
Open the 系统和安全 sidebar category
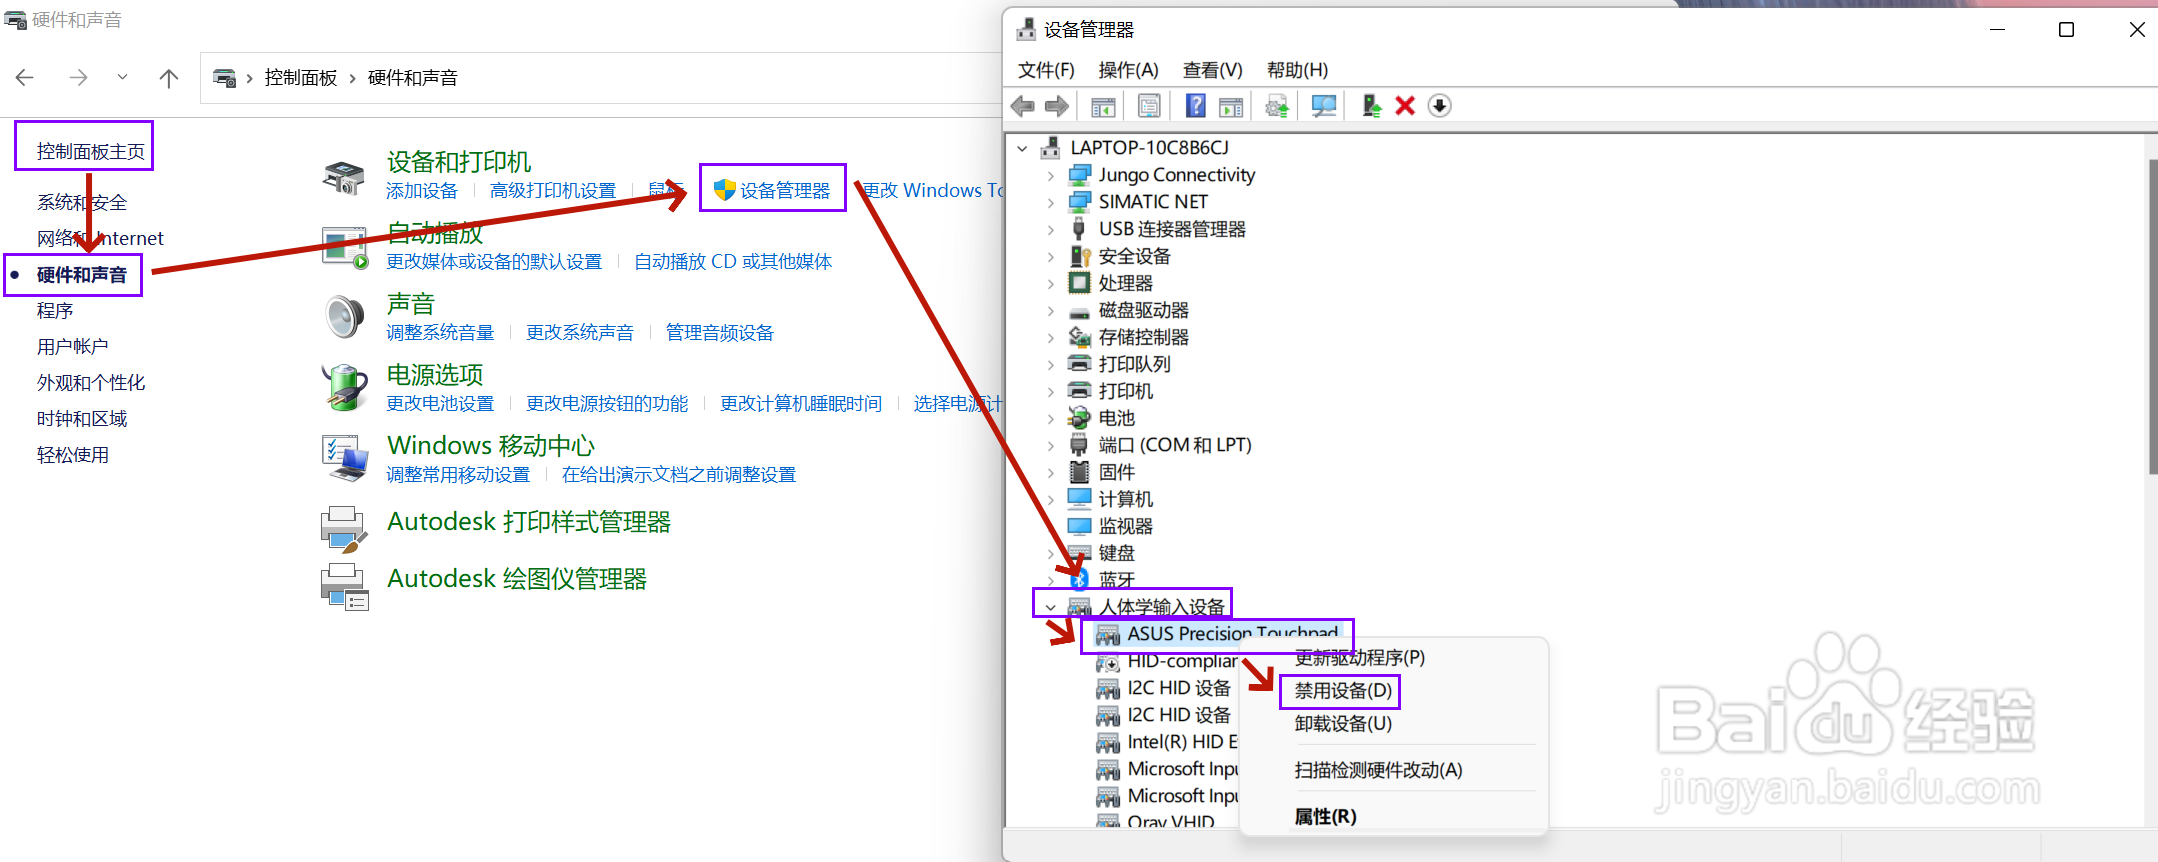click(x=82, y=202)
